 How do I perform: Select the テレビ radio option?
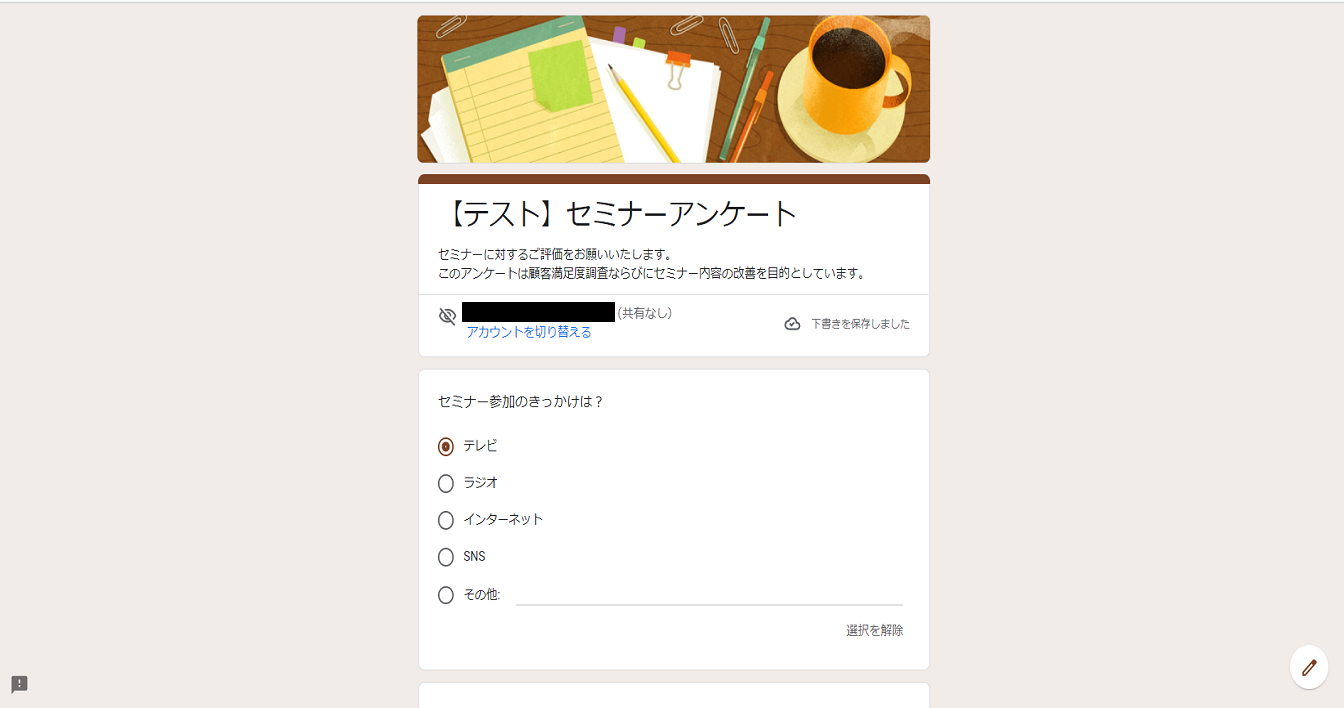click(446, 446)
